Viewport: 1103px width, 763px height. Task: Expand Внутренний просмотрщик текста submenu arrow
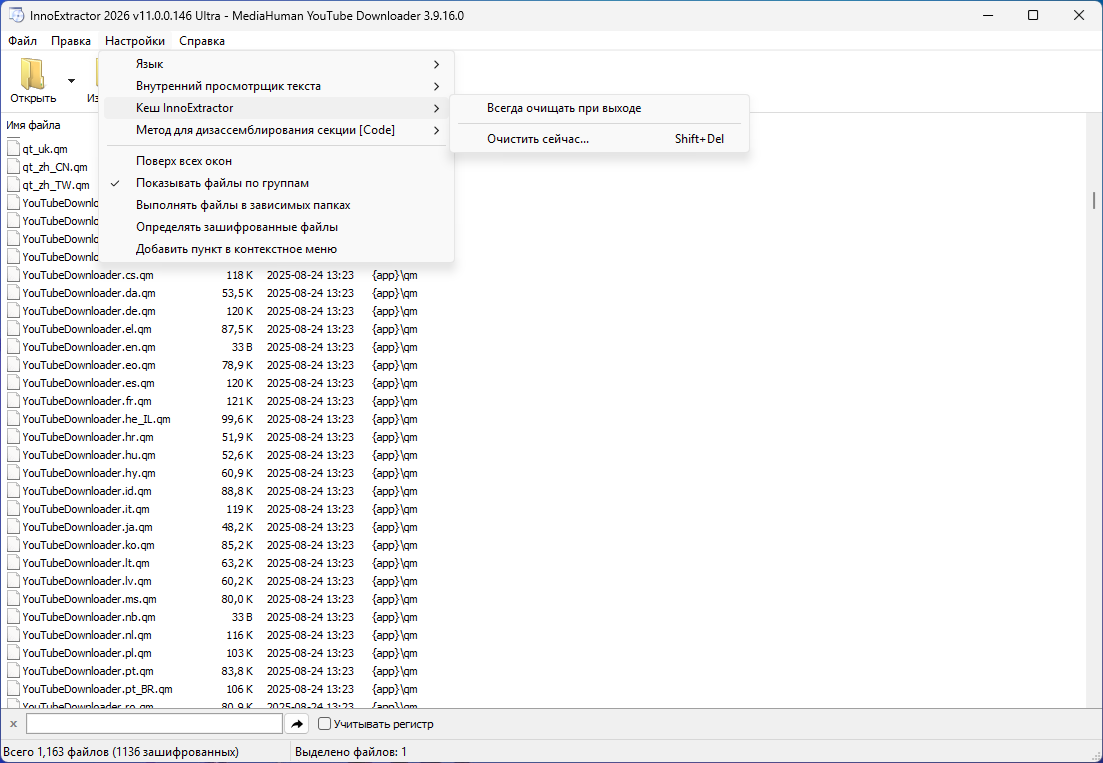pos(437,86)
